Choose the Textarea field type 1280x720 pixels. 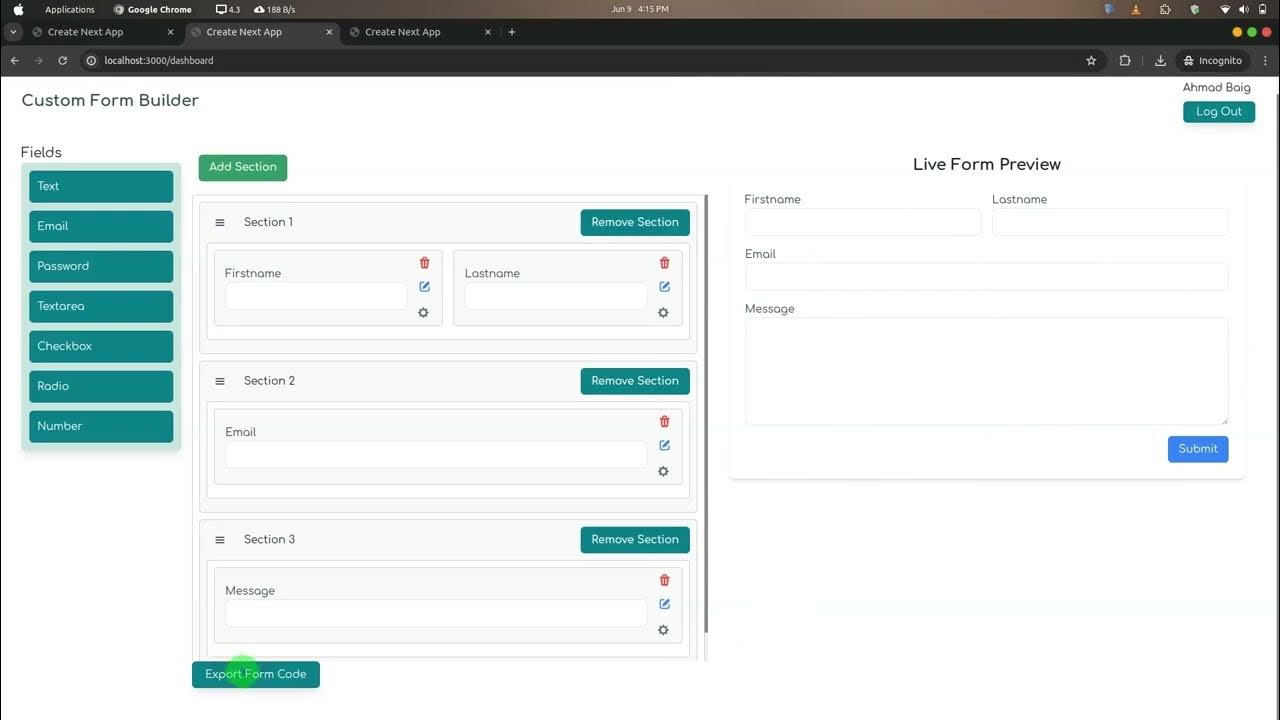[101, 307]
